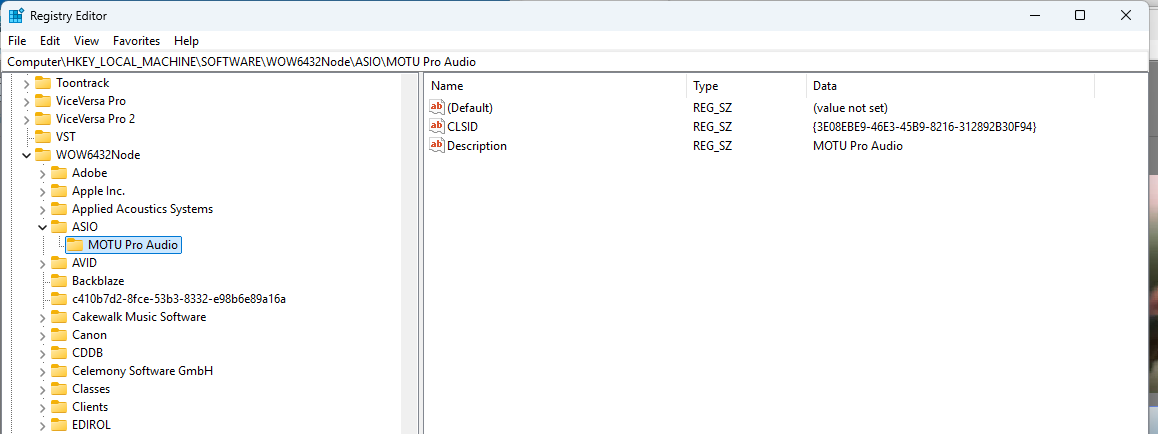Expand the Toontrack key
1158x434 pixels.
[27, 83]
